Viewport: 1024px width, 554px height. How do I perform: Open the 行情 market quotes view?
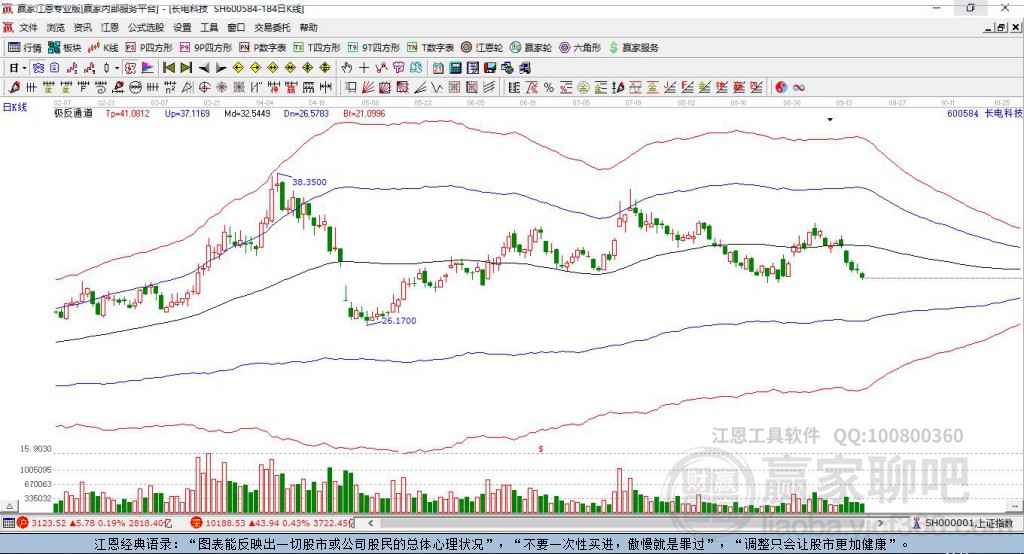[24, 48]
